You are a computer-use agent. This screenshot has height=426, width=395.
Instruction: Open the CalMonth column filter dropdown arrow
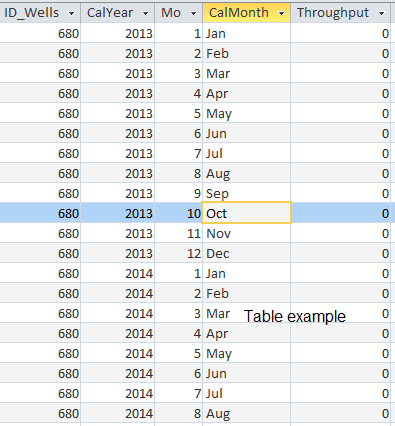point(282,13)
